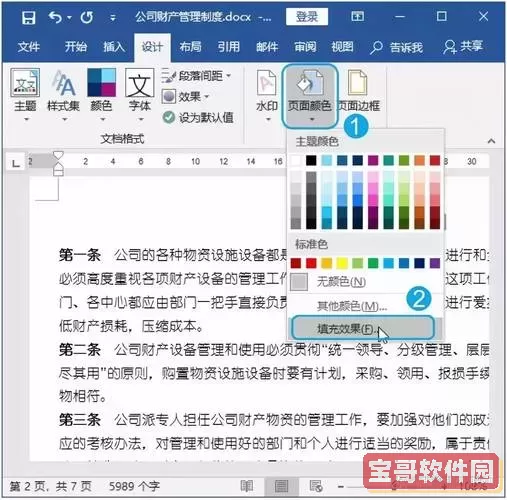Click the word count 5989 个字
The width and height of the screenshot is (507, 500).
click(135, 487)
